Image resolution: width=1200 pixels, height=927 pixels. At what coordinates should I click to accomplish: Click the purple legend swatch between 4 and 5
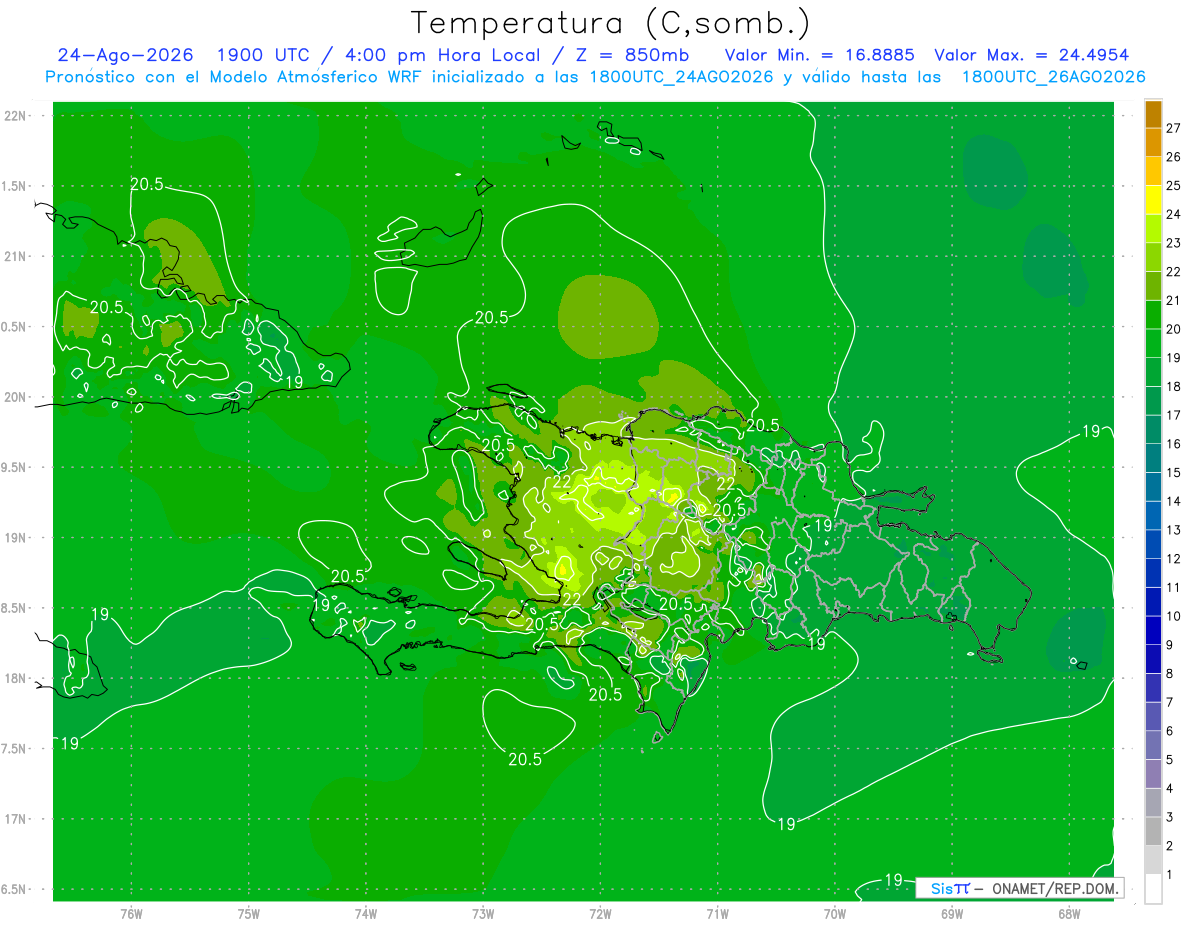coord(1153,774)
